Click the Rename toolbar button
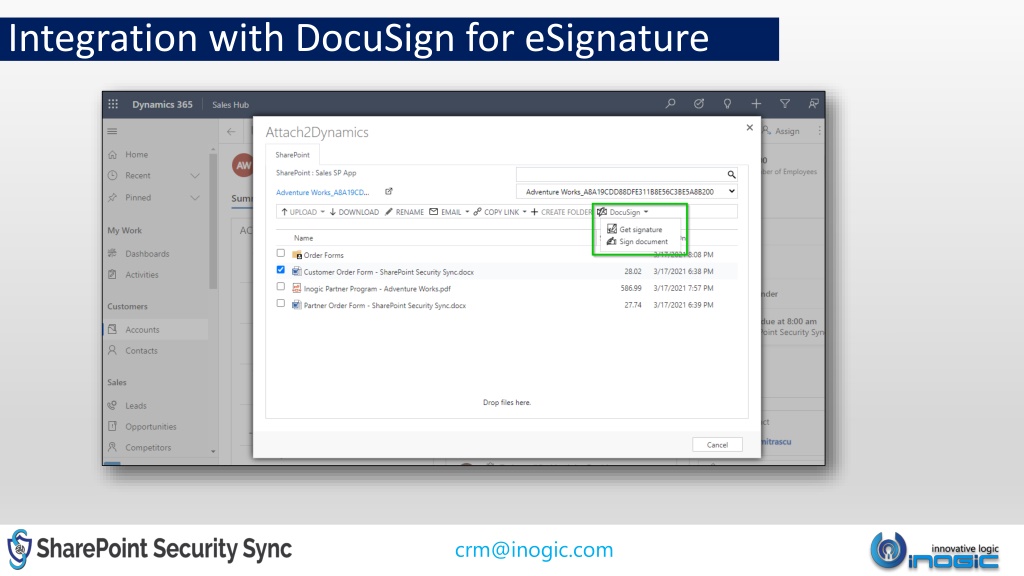Viewport: 1024px width, 576px height. (x=404, y=212)
